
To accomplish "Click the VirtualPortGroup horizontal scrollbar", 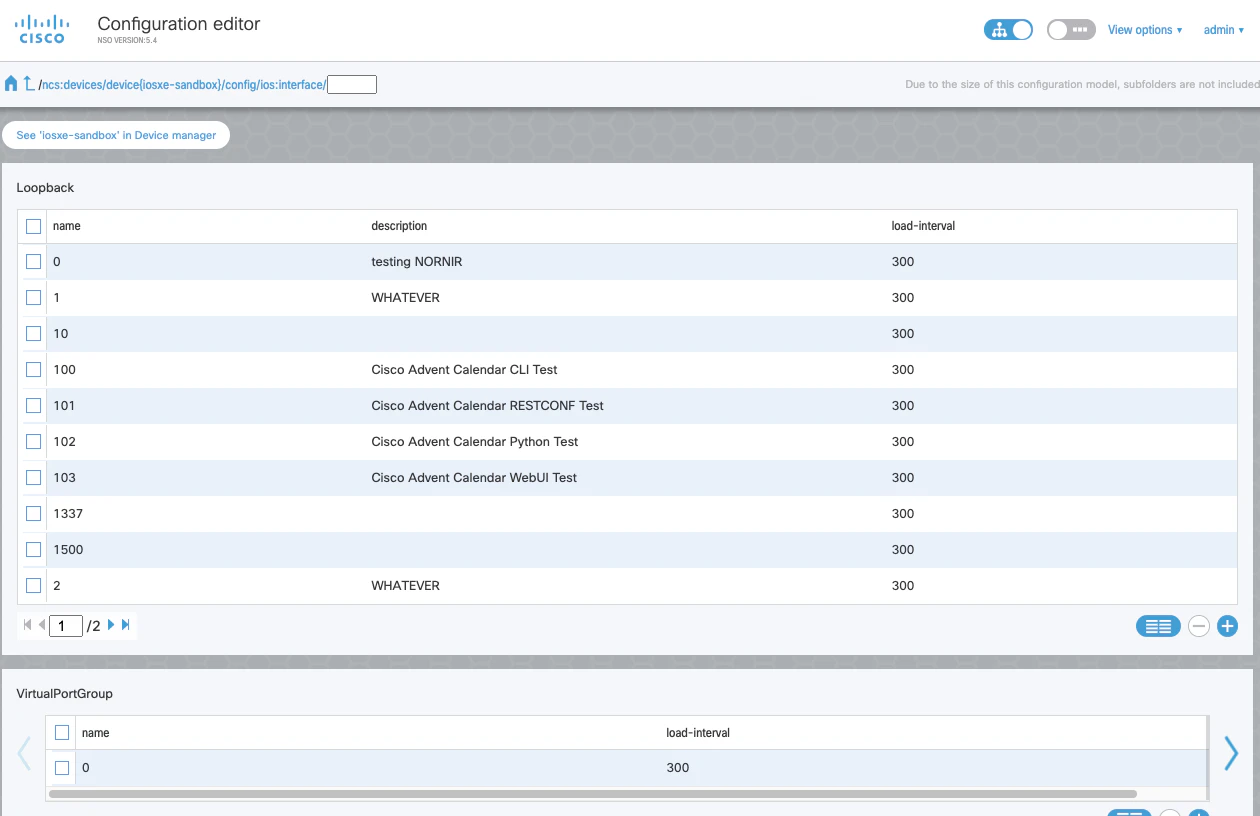I will pos(594,794).
